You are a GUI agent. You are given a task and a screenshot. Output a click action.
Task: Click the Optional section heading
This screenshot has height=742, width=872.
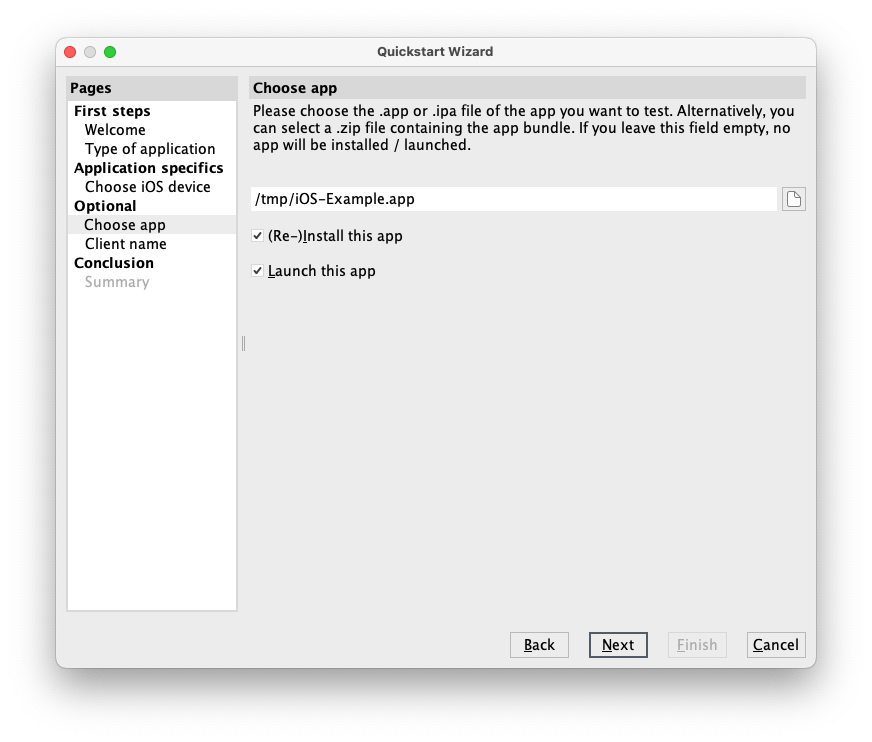(105, 206)
